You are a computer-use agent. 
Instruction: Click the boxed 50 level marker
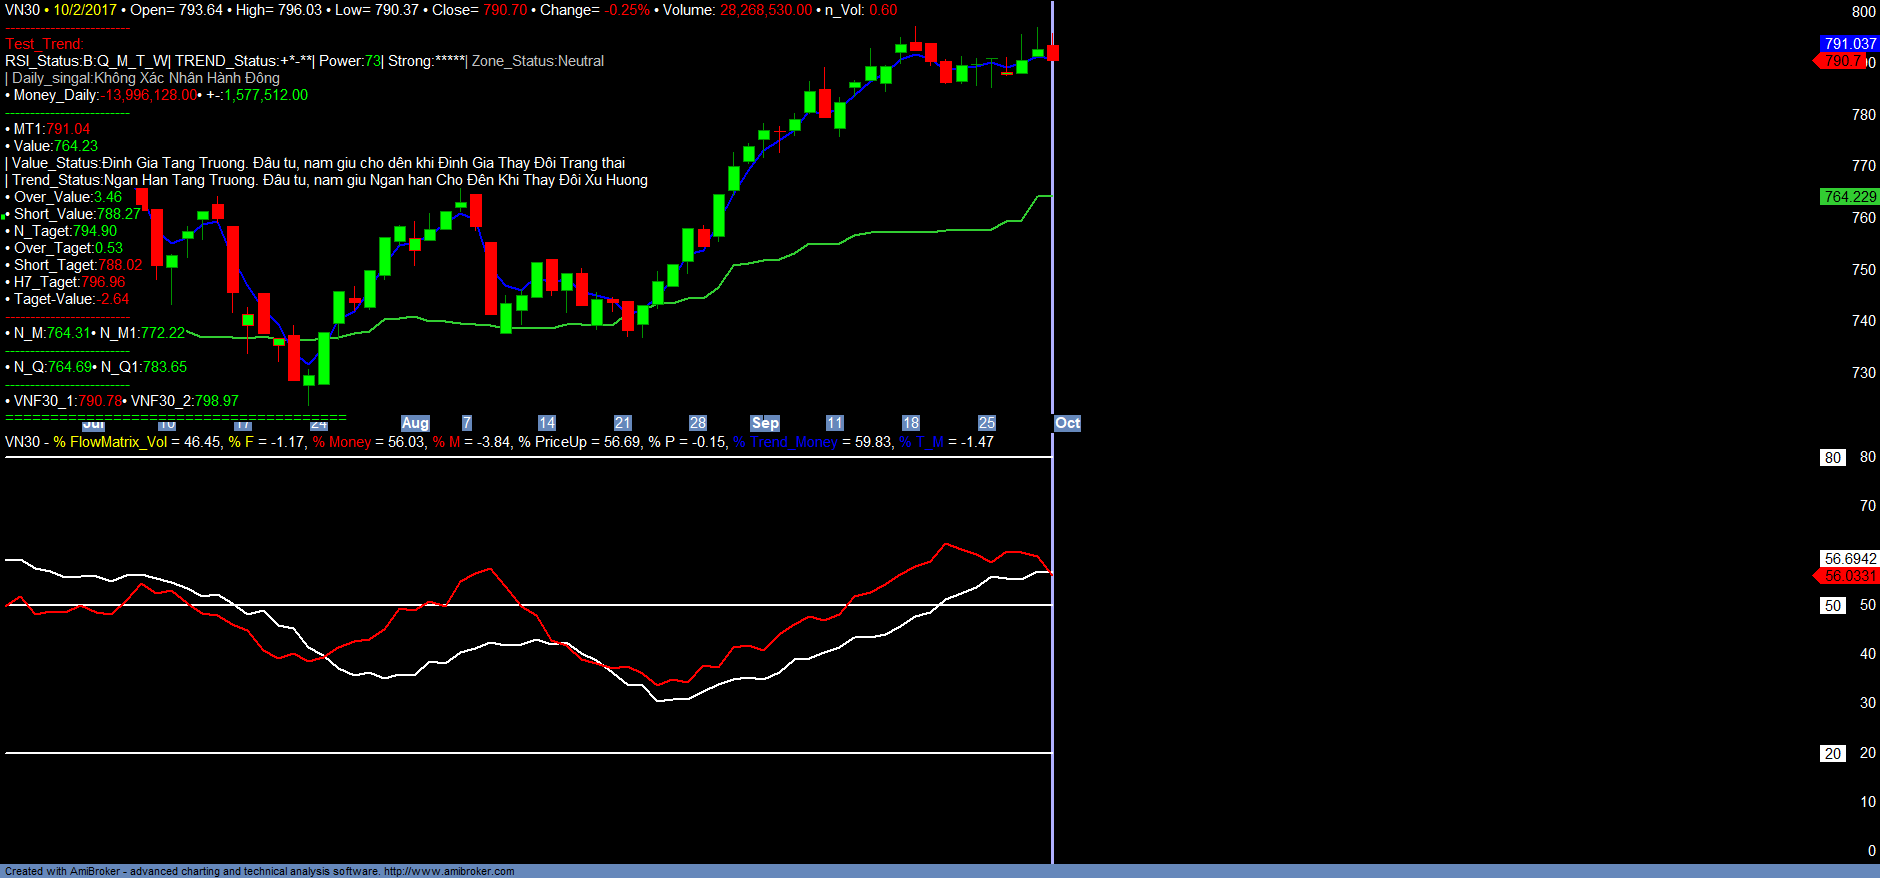tap(1832, 606)
